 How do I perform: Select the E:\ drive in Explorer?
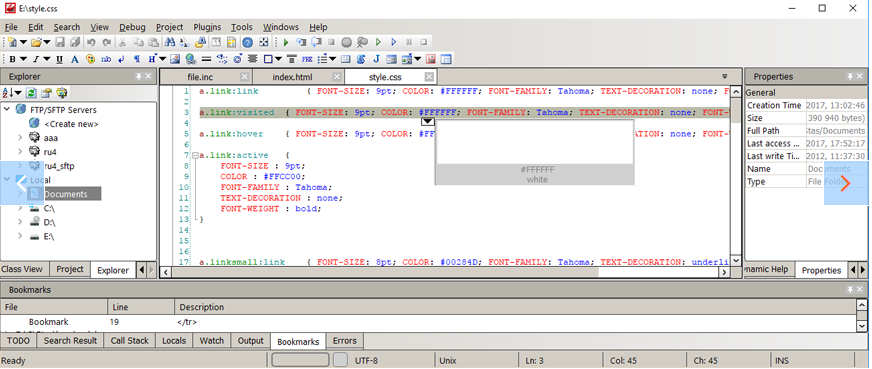tap(49, 236)
